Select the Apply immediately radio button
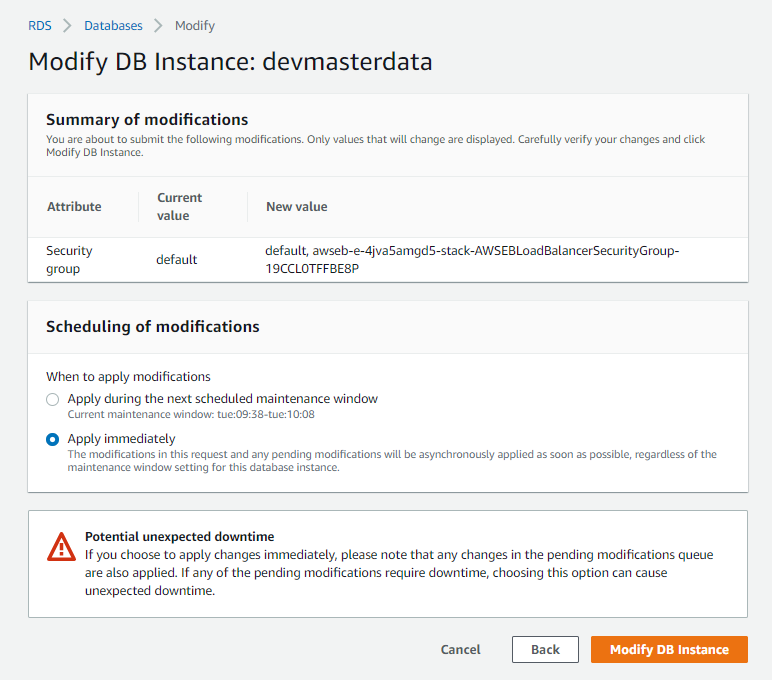The height and width of the screenshot is (680, 772). (53, 439)
